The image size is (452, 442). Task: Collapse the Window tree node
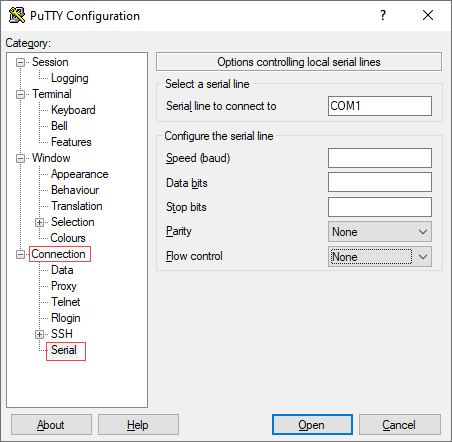pos(20,158)
